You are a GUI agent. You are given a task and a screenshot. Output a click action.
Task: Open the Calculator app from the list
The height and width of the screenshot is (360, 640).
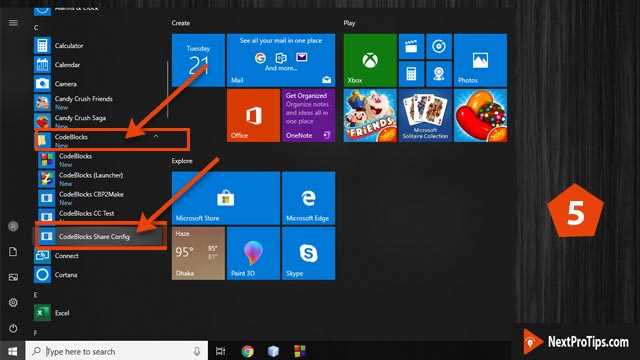click(x=98, y=46)
